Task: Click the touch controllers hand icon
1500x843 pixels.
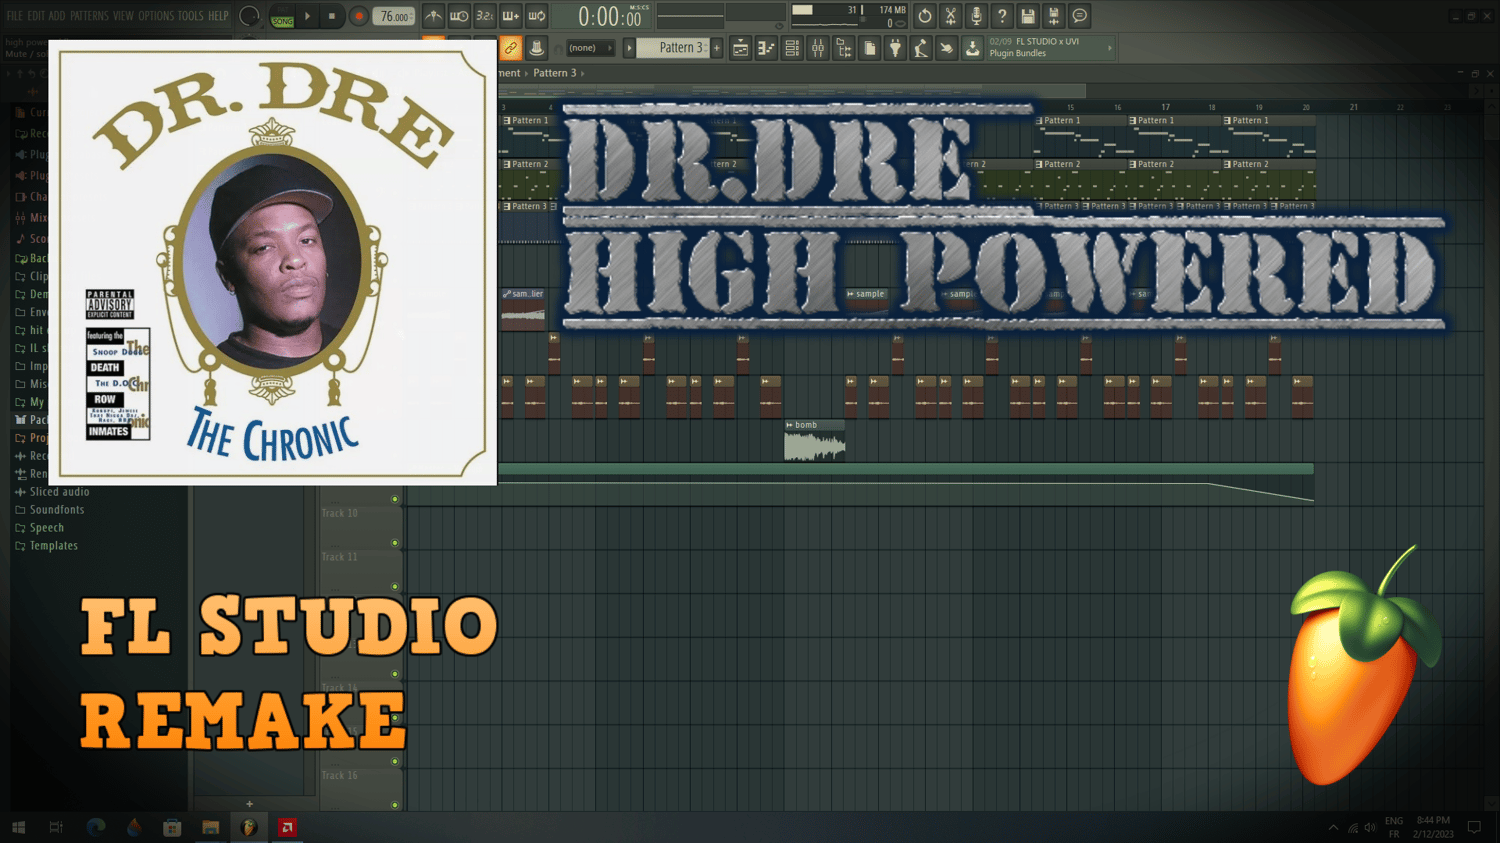Action: click(946, 48)
